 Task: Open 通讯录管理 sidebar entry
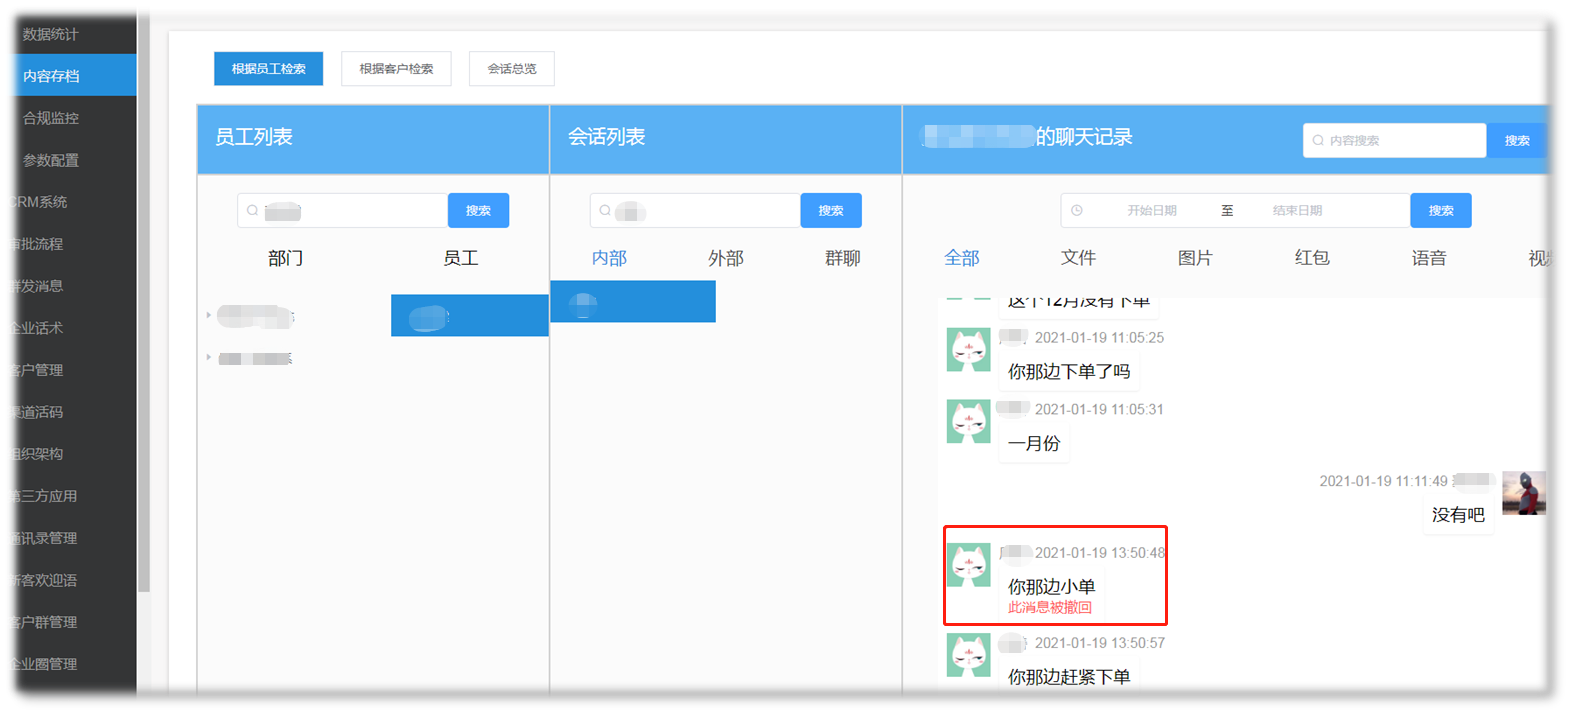pos(43,538)
